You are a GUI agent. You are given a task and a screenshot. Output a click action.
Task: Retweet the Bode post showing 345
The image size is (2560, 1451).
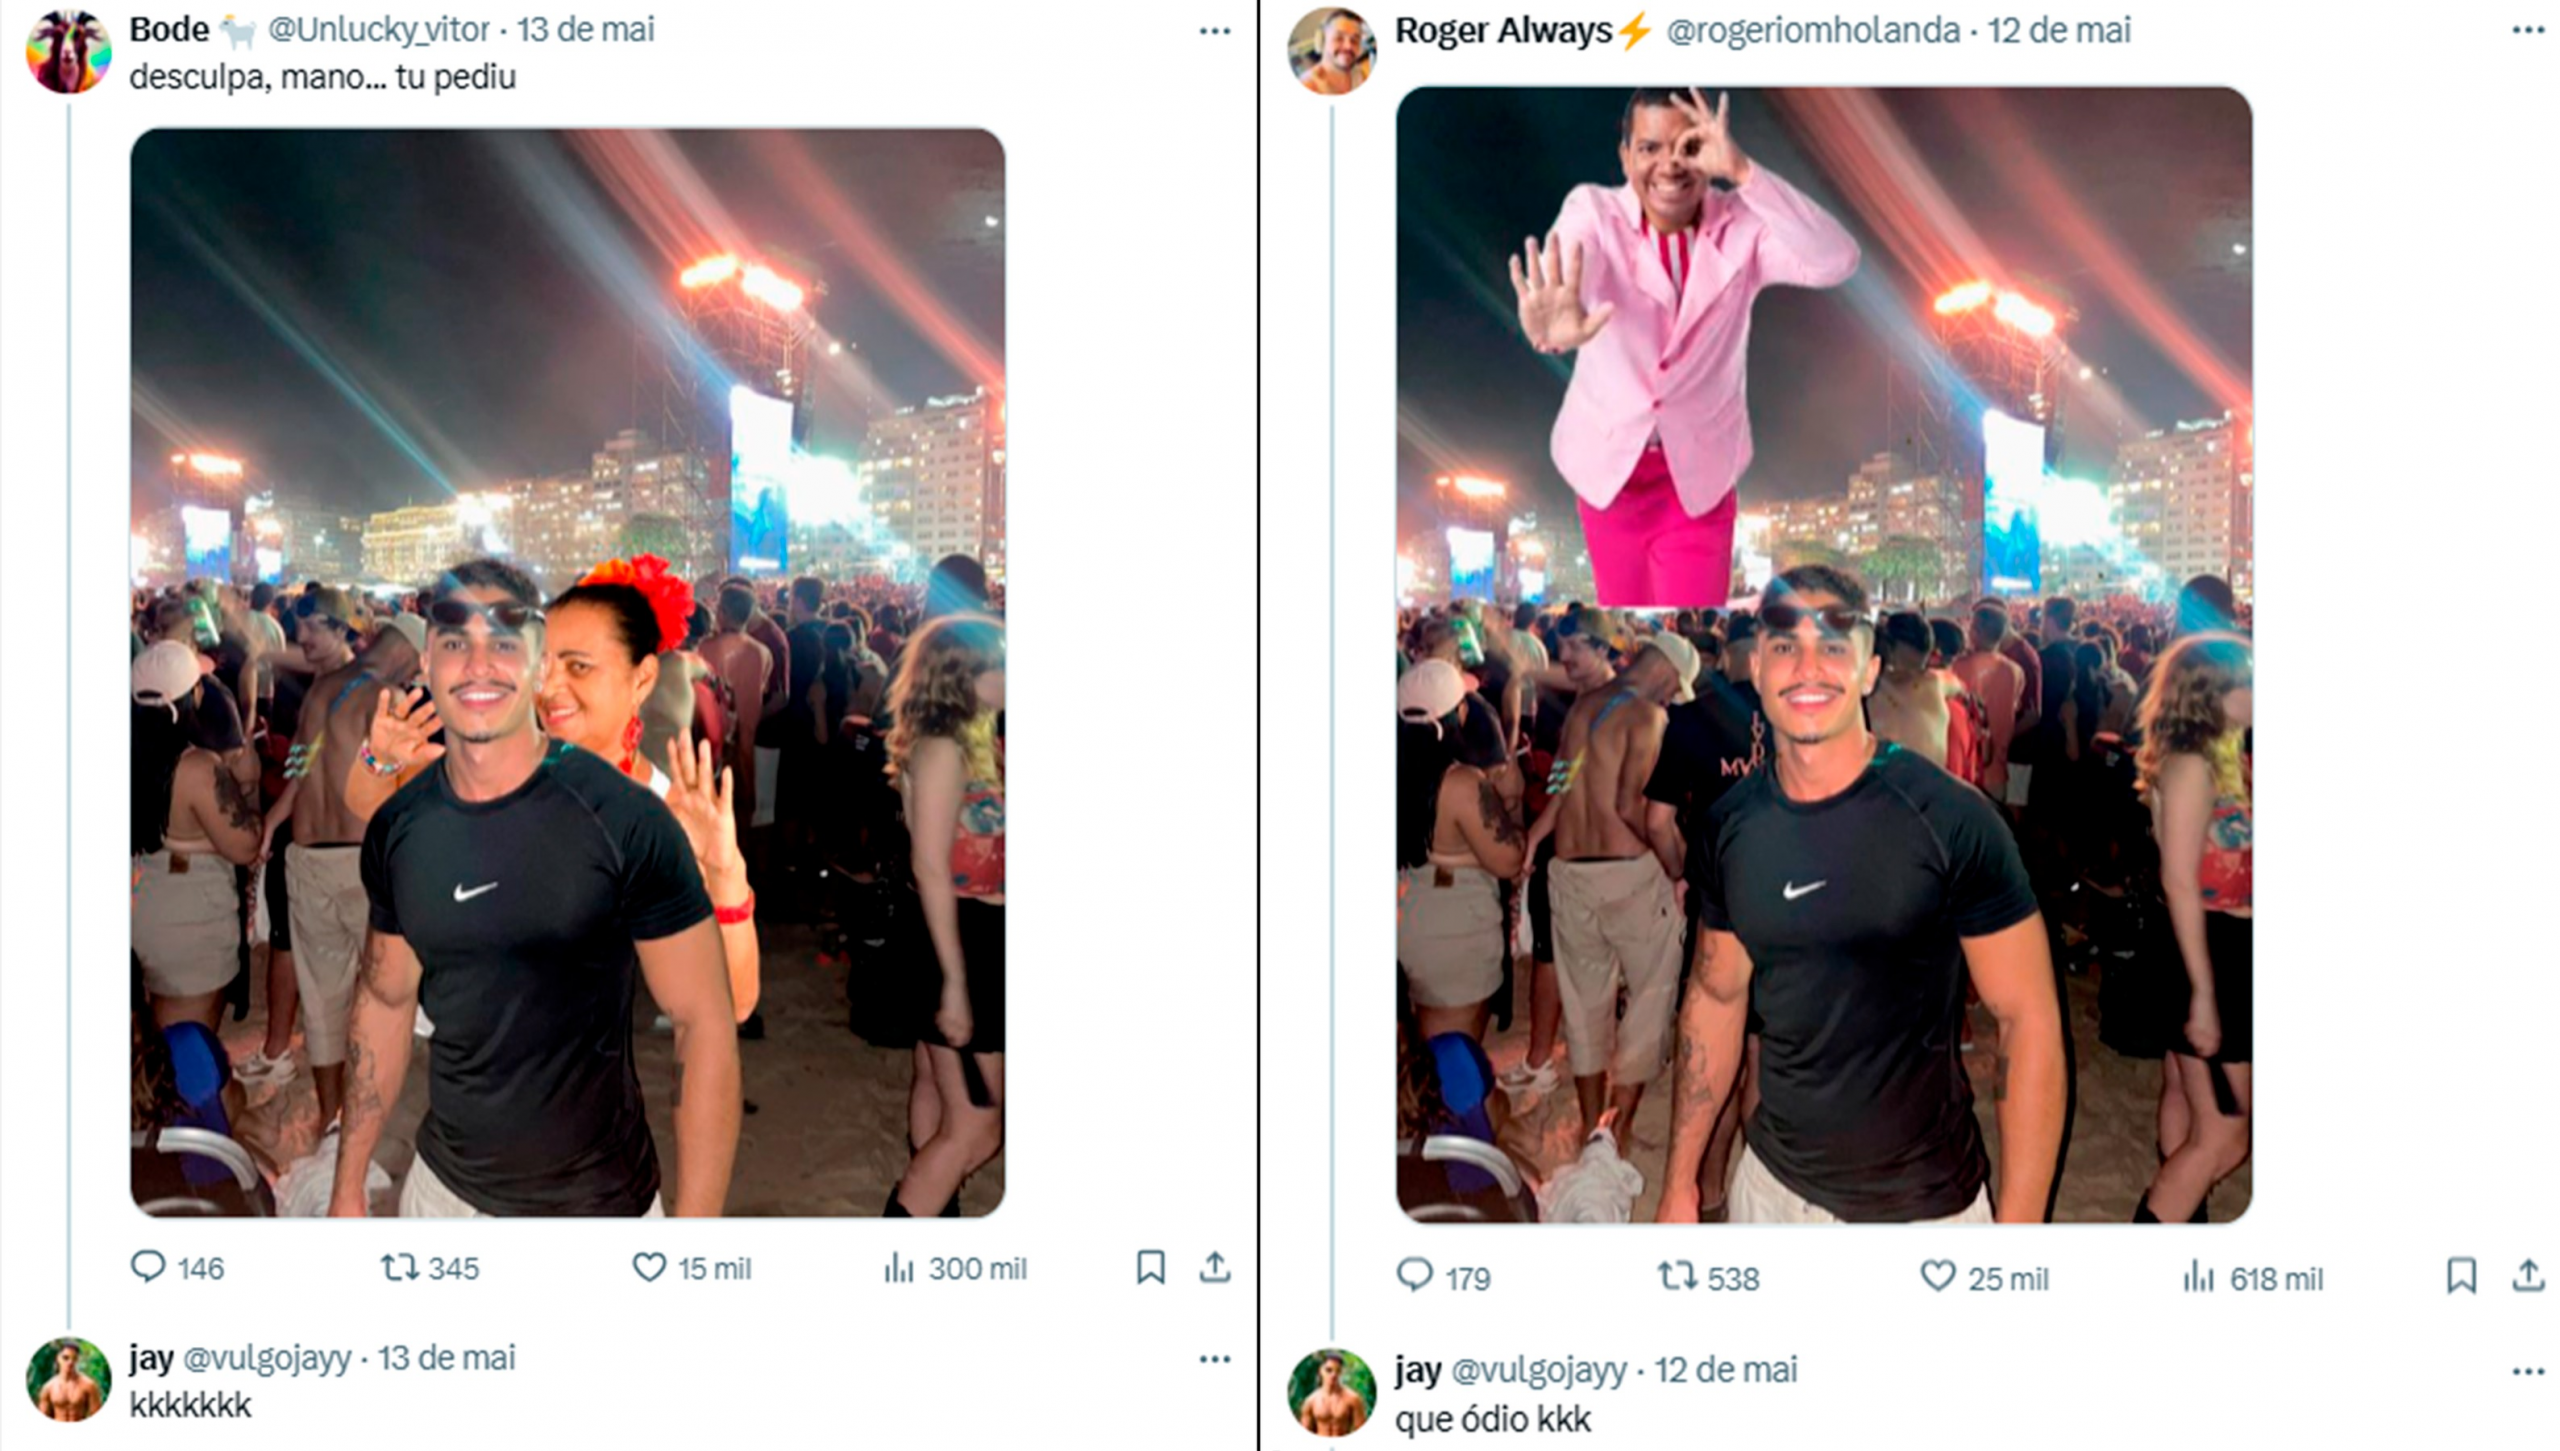click(x=400, y=1268)
